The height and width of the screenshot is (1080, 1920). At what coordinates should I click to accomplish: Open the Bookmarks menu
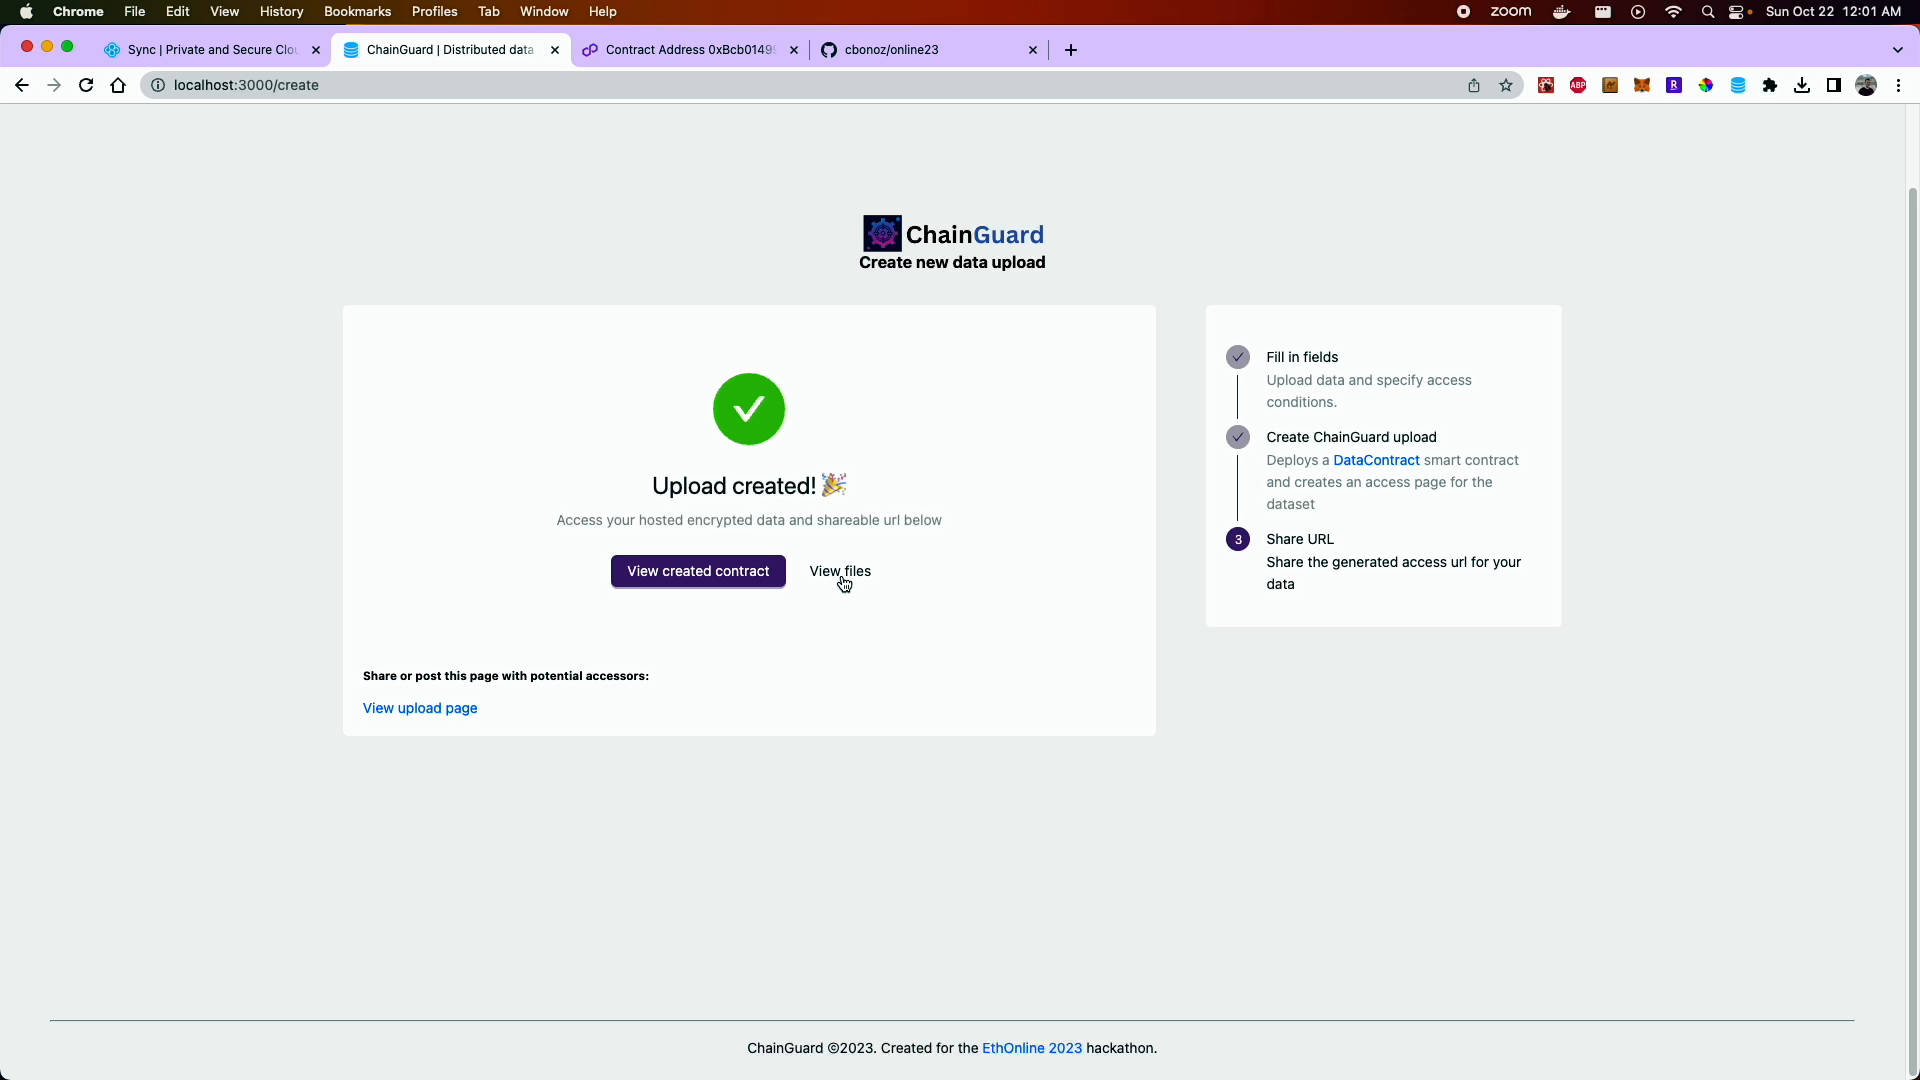357,12
